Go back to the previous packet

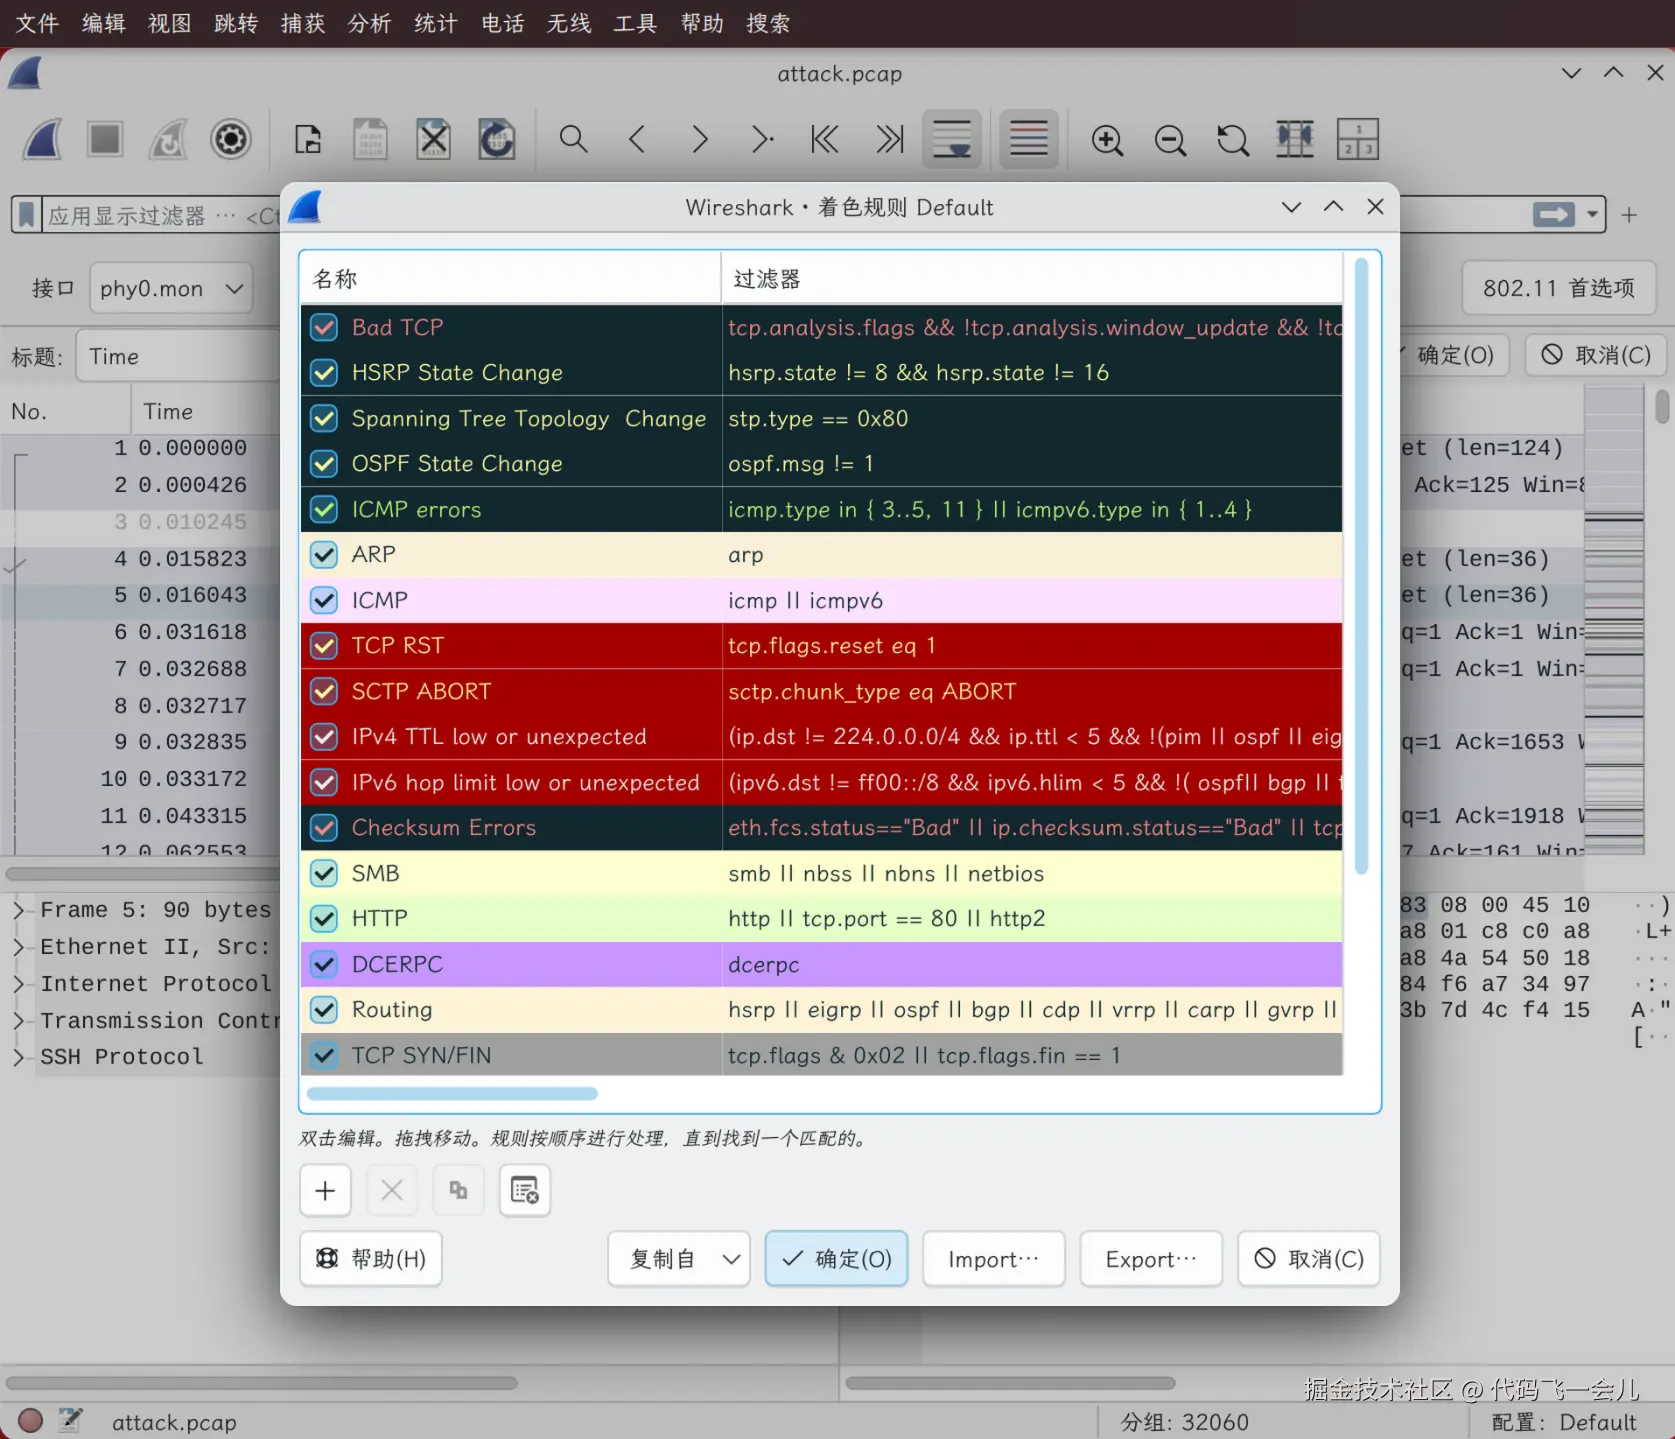click(x=636, y=140)
